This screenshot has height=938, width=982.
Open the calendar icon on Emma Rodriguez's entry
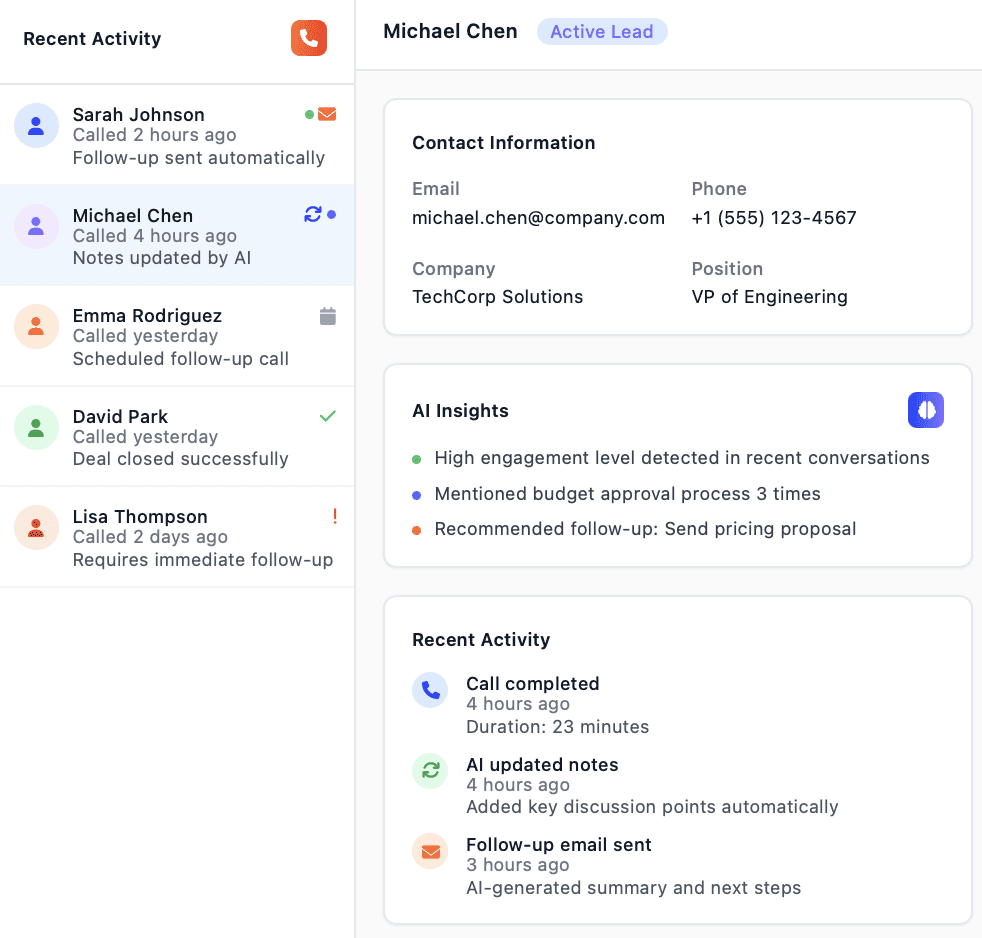pyautogui.click(x=328, y=316)
